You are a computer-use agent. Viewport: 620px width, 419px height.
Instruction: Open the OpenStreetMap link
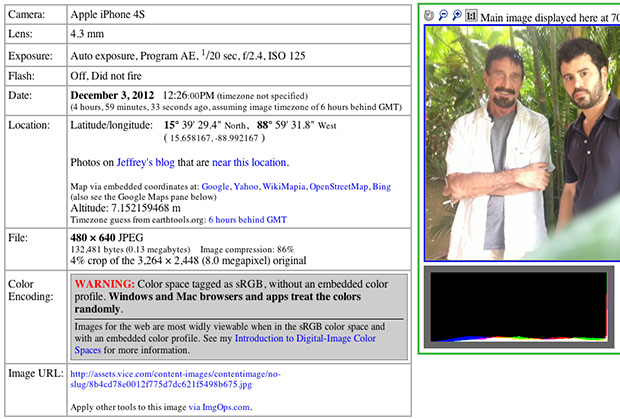click(338, 187)
